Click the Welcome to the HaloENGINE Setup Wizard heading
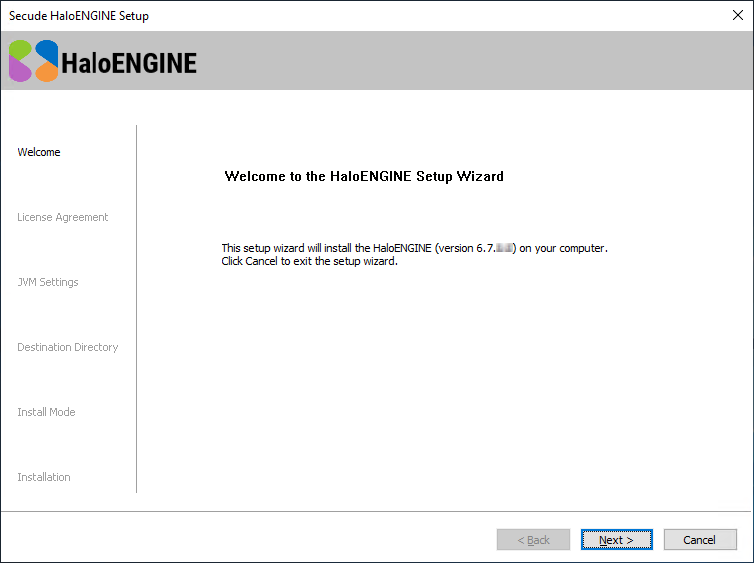This screenshot has width=754, height=563. point(364,176)
